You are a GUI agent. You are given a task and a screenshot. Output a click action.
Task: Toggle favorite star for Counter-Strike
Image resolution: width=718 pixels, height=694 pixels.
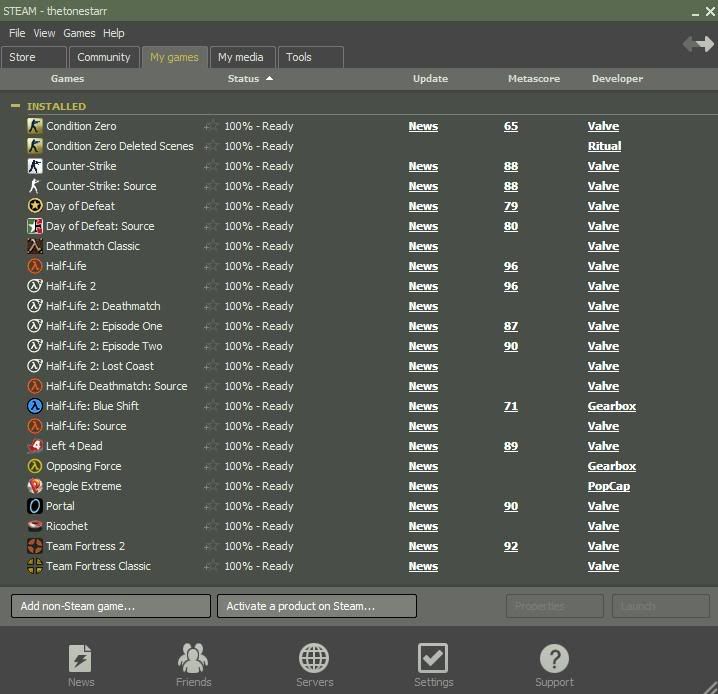tap(212, 166)
